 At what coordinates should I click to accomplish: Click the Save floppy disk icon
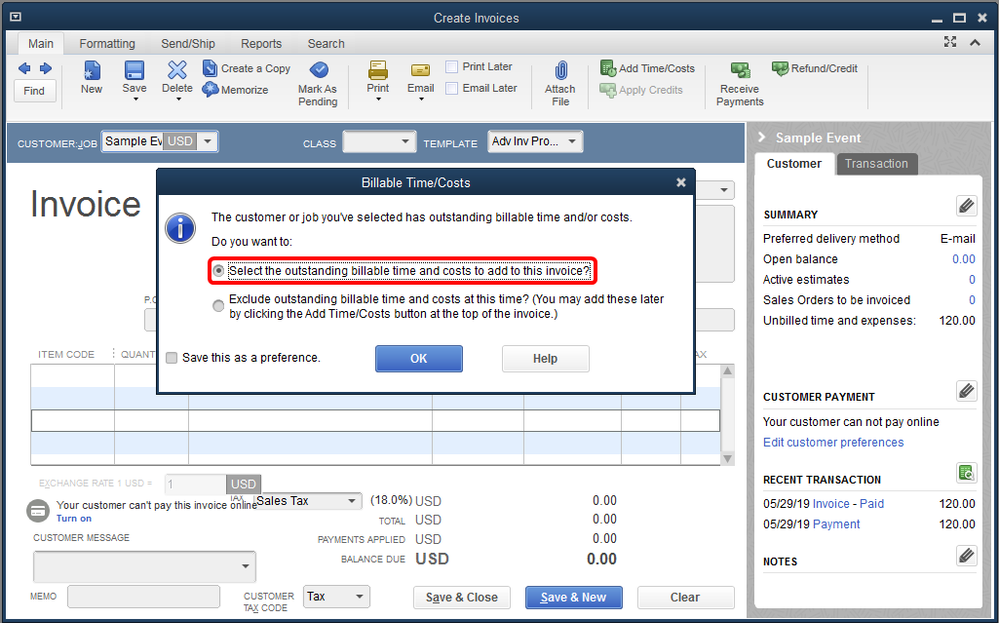pyautogui.click(x=134, y=70)
